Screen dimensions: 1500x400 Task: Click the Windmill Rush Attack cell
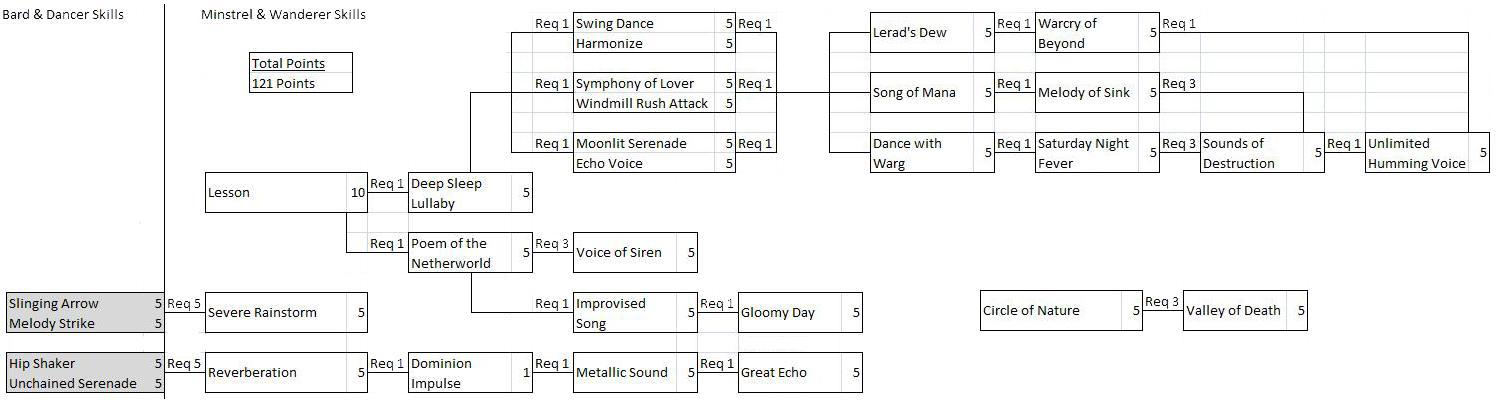[654, 103]
